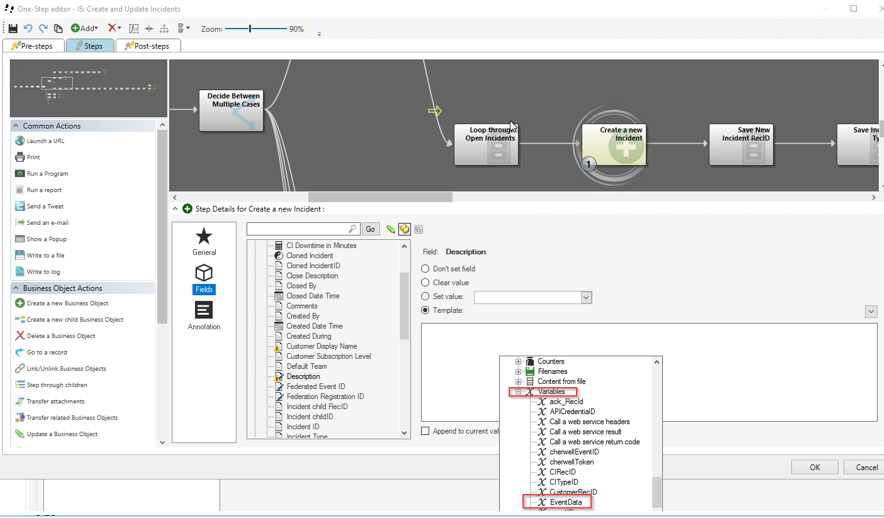This screenshot has height=518, width=884.
Task: Click the red X delete icon
Action: click(x=113, y=29)
